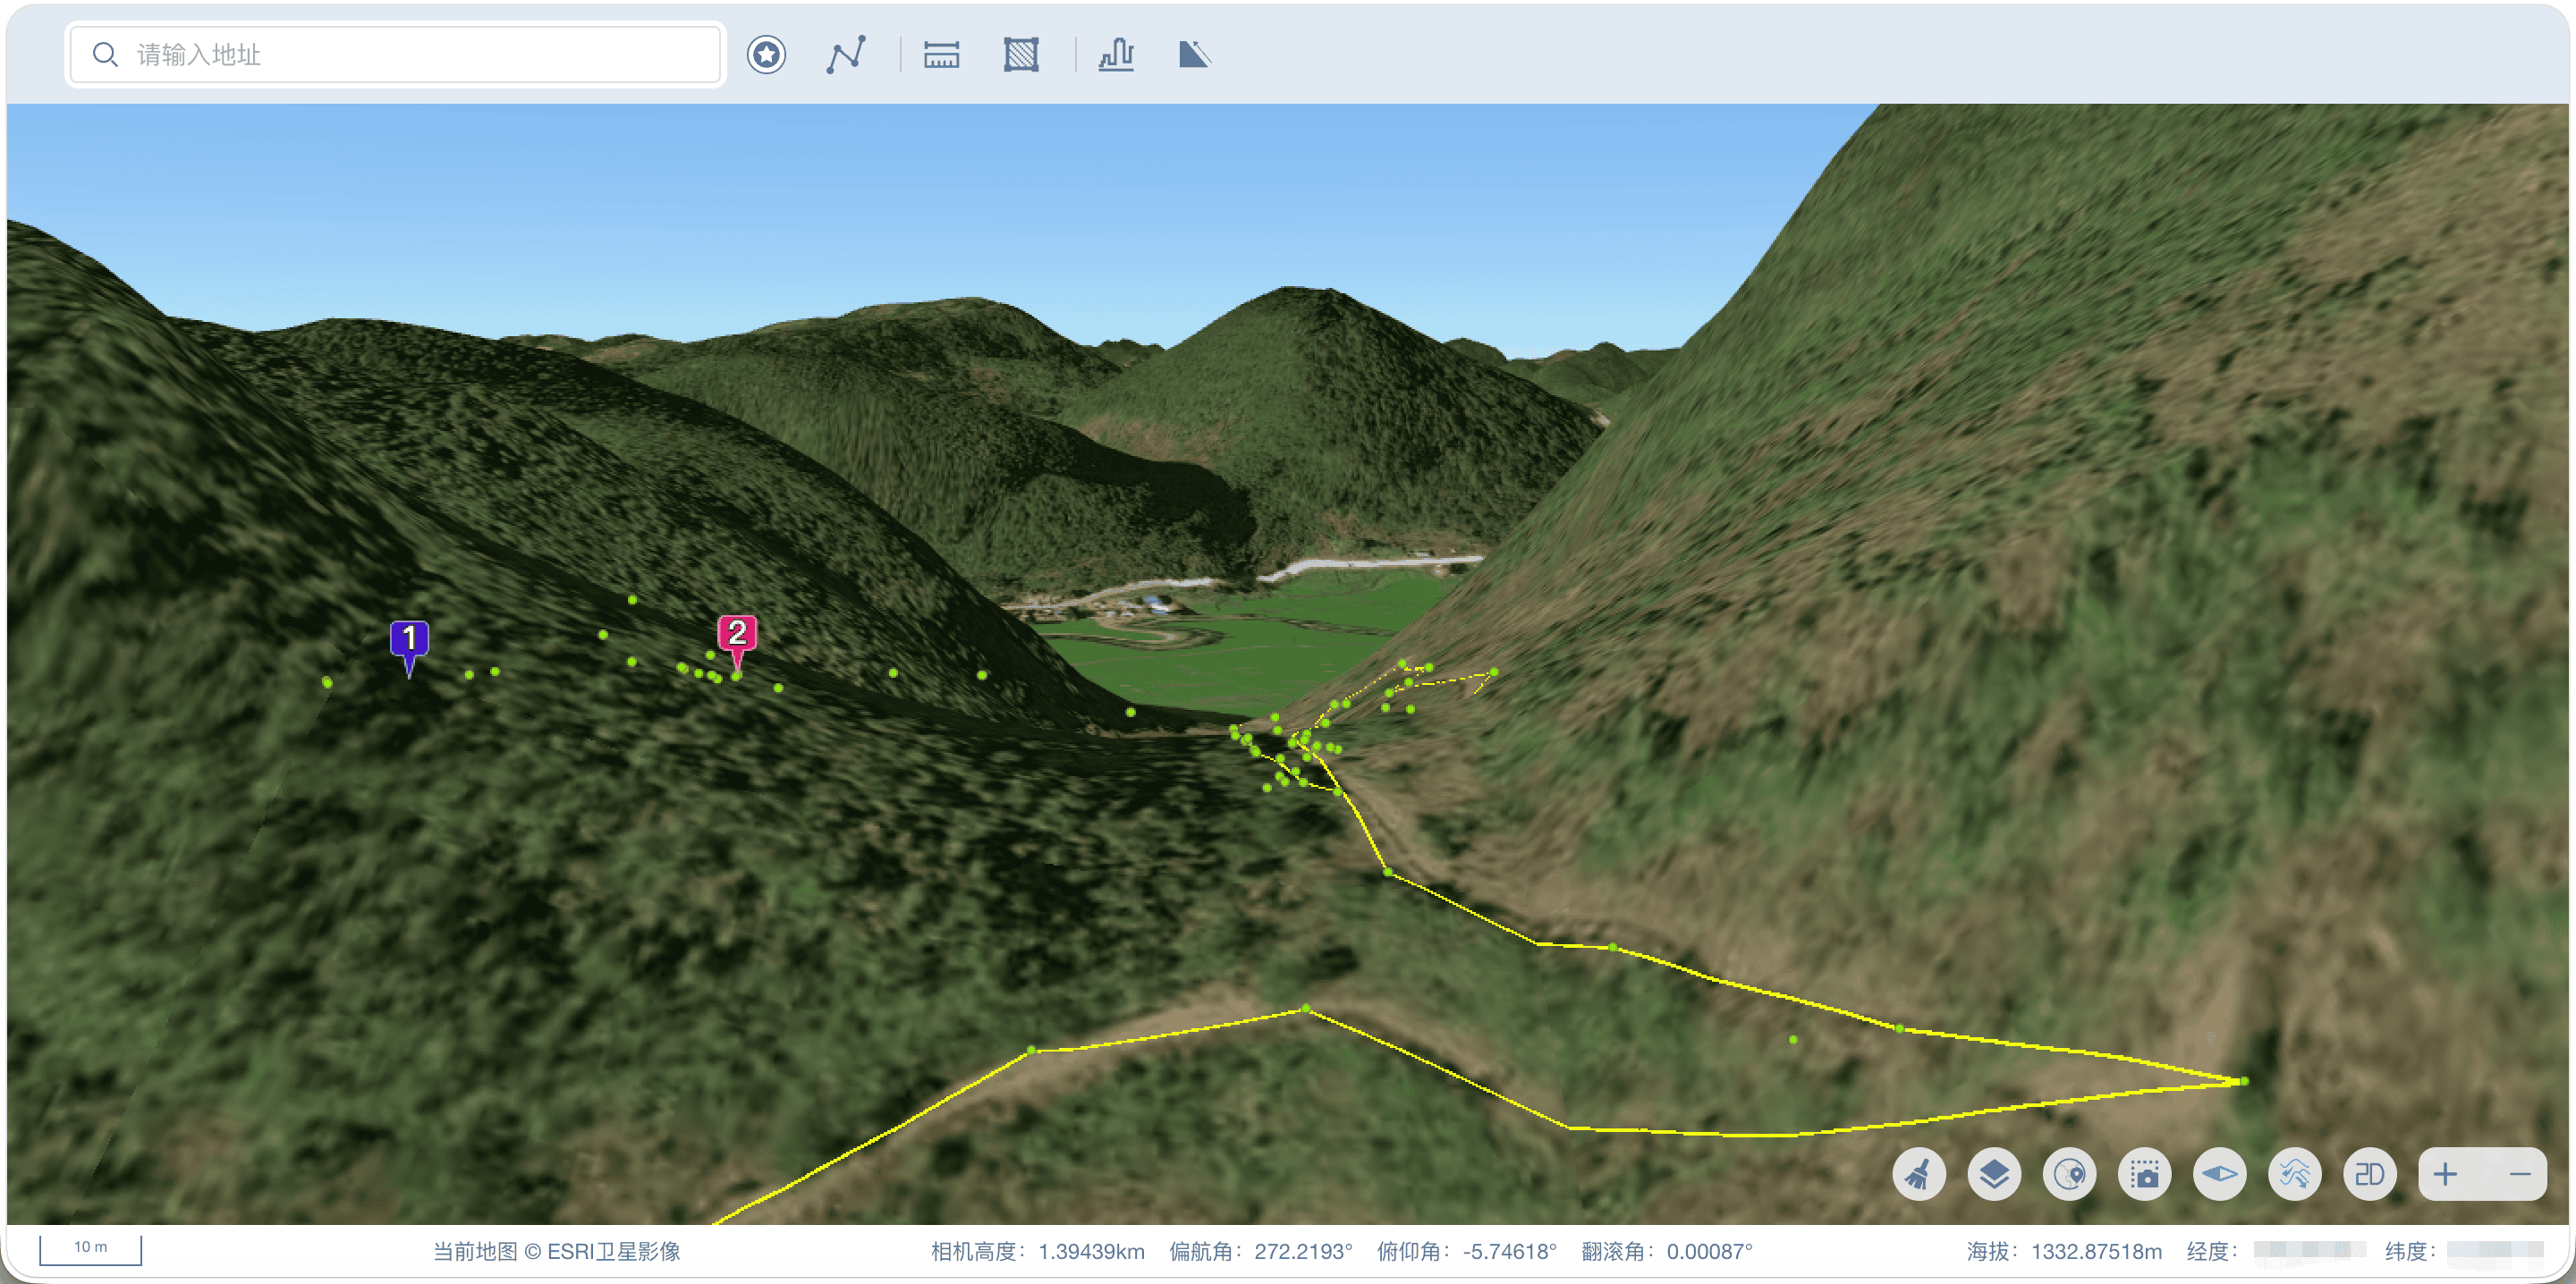Click the ESRI satellite imagery attribution text
The width and height of the screenshot is (2576, 1284).
(556, 1251)
